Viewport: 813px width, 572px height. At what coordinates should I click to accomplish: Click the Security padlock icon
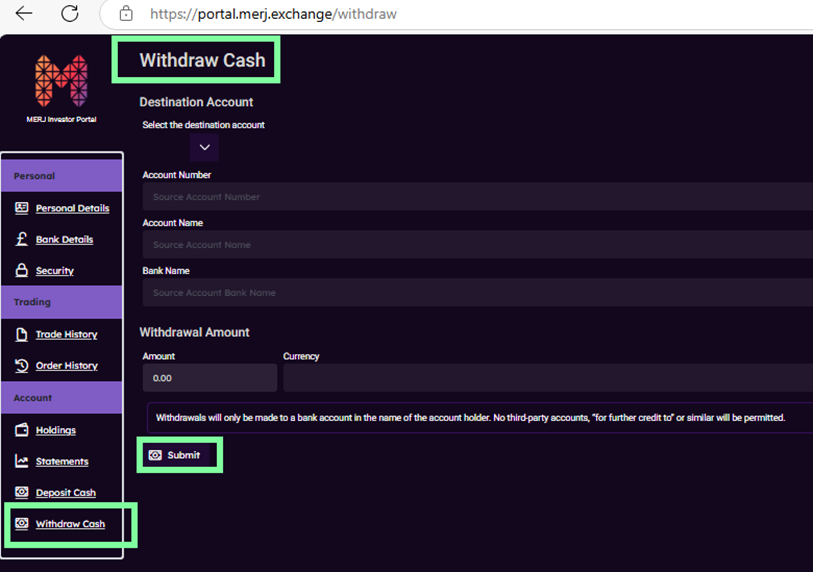(22, 271)
